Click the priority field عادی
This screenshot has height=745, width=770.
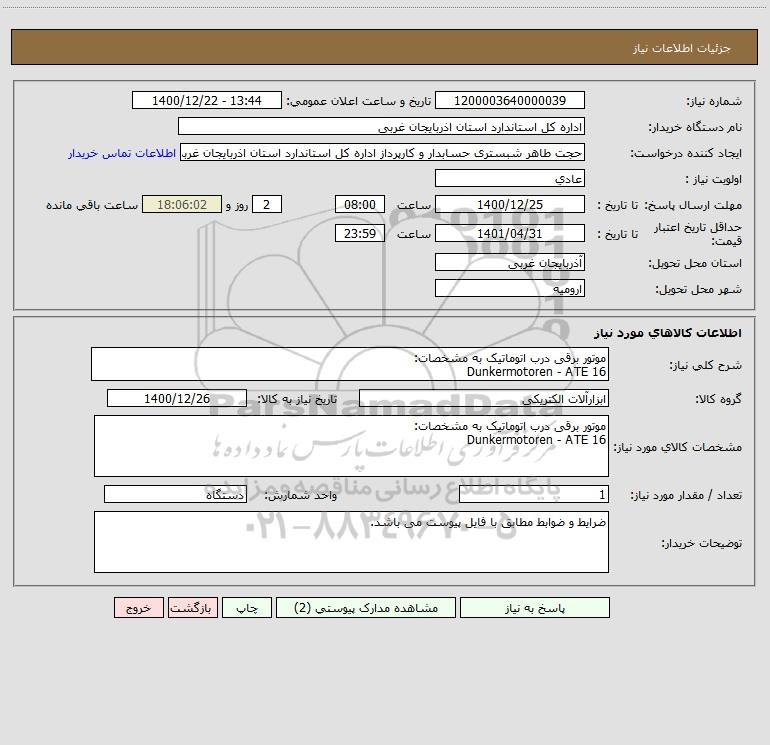click(510, 178)
